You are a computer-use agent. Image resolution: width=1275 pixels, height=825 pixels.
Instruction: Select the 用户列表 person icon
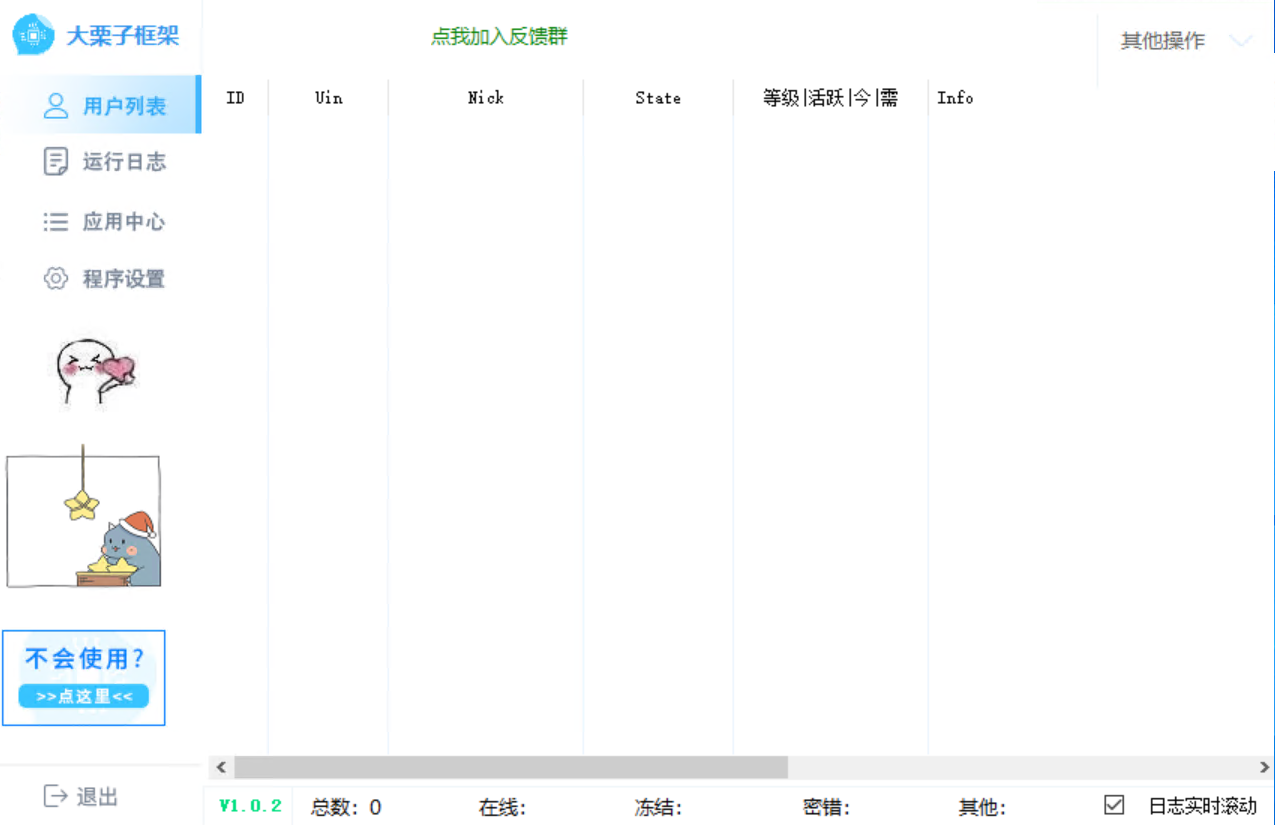point(58,105)
